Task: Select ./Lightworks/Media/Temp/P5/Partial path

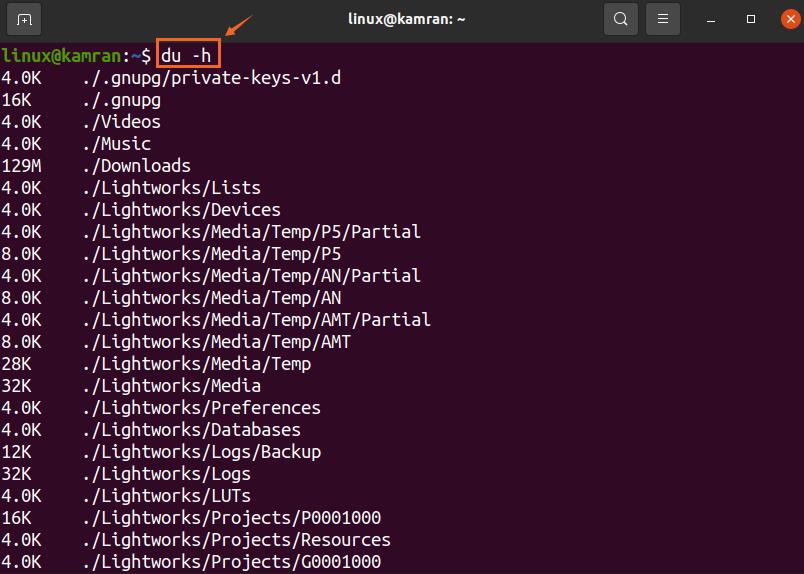Action: click(251, 232)
